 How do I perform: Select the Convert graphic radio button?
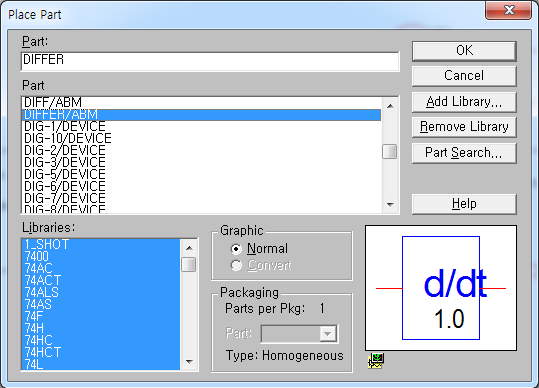[236, 265]
